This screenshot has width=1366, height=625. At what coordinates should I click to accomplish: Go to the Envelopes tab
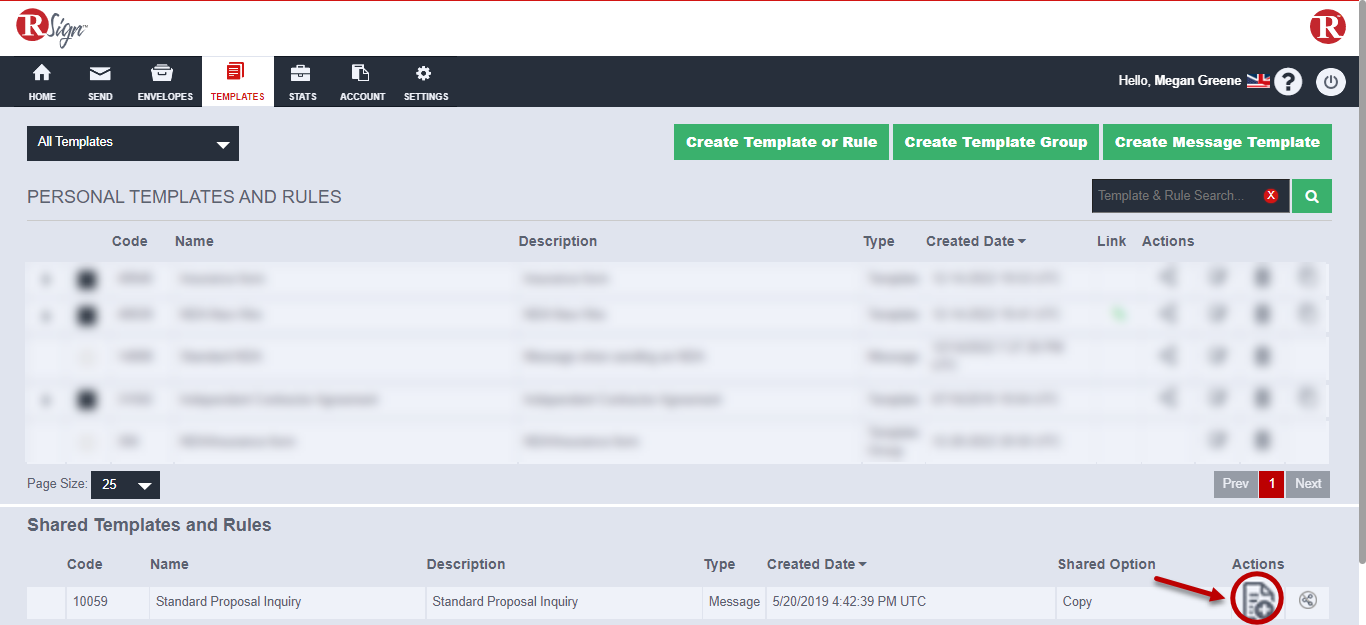tap(165, 82)
